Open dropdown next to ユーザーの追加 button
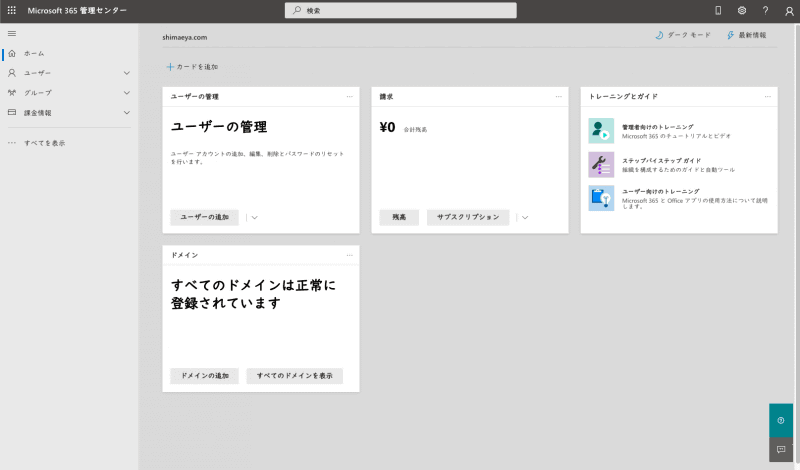The image size is (800, 470). pos(254,217)
